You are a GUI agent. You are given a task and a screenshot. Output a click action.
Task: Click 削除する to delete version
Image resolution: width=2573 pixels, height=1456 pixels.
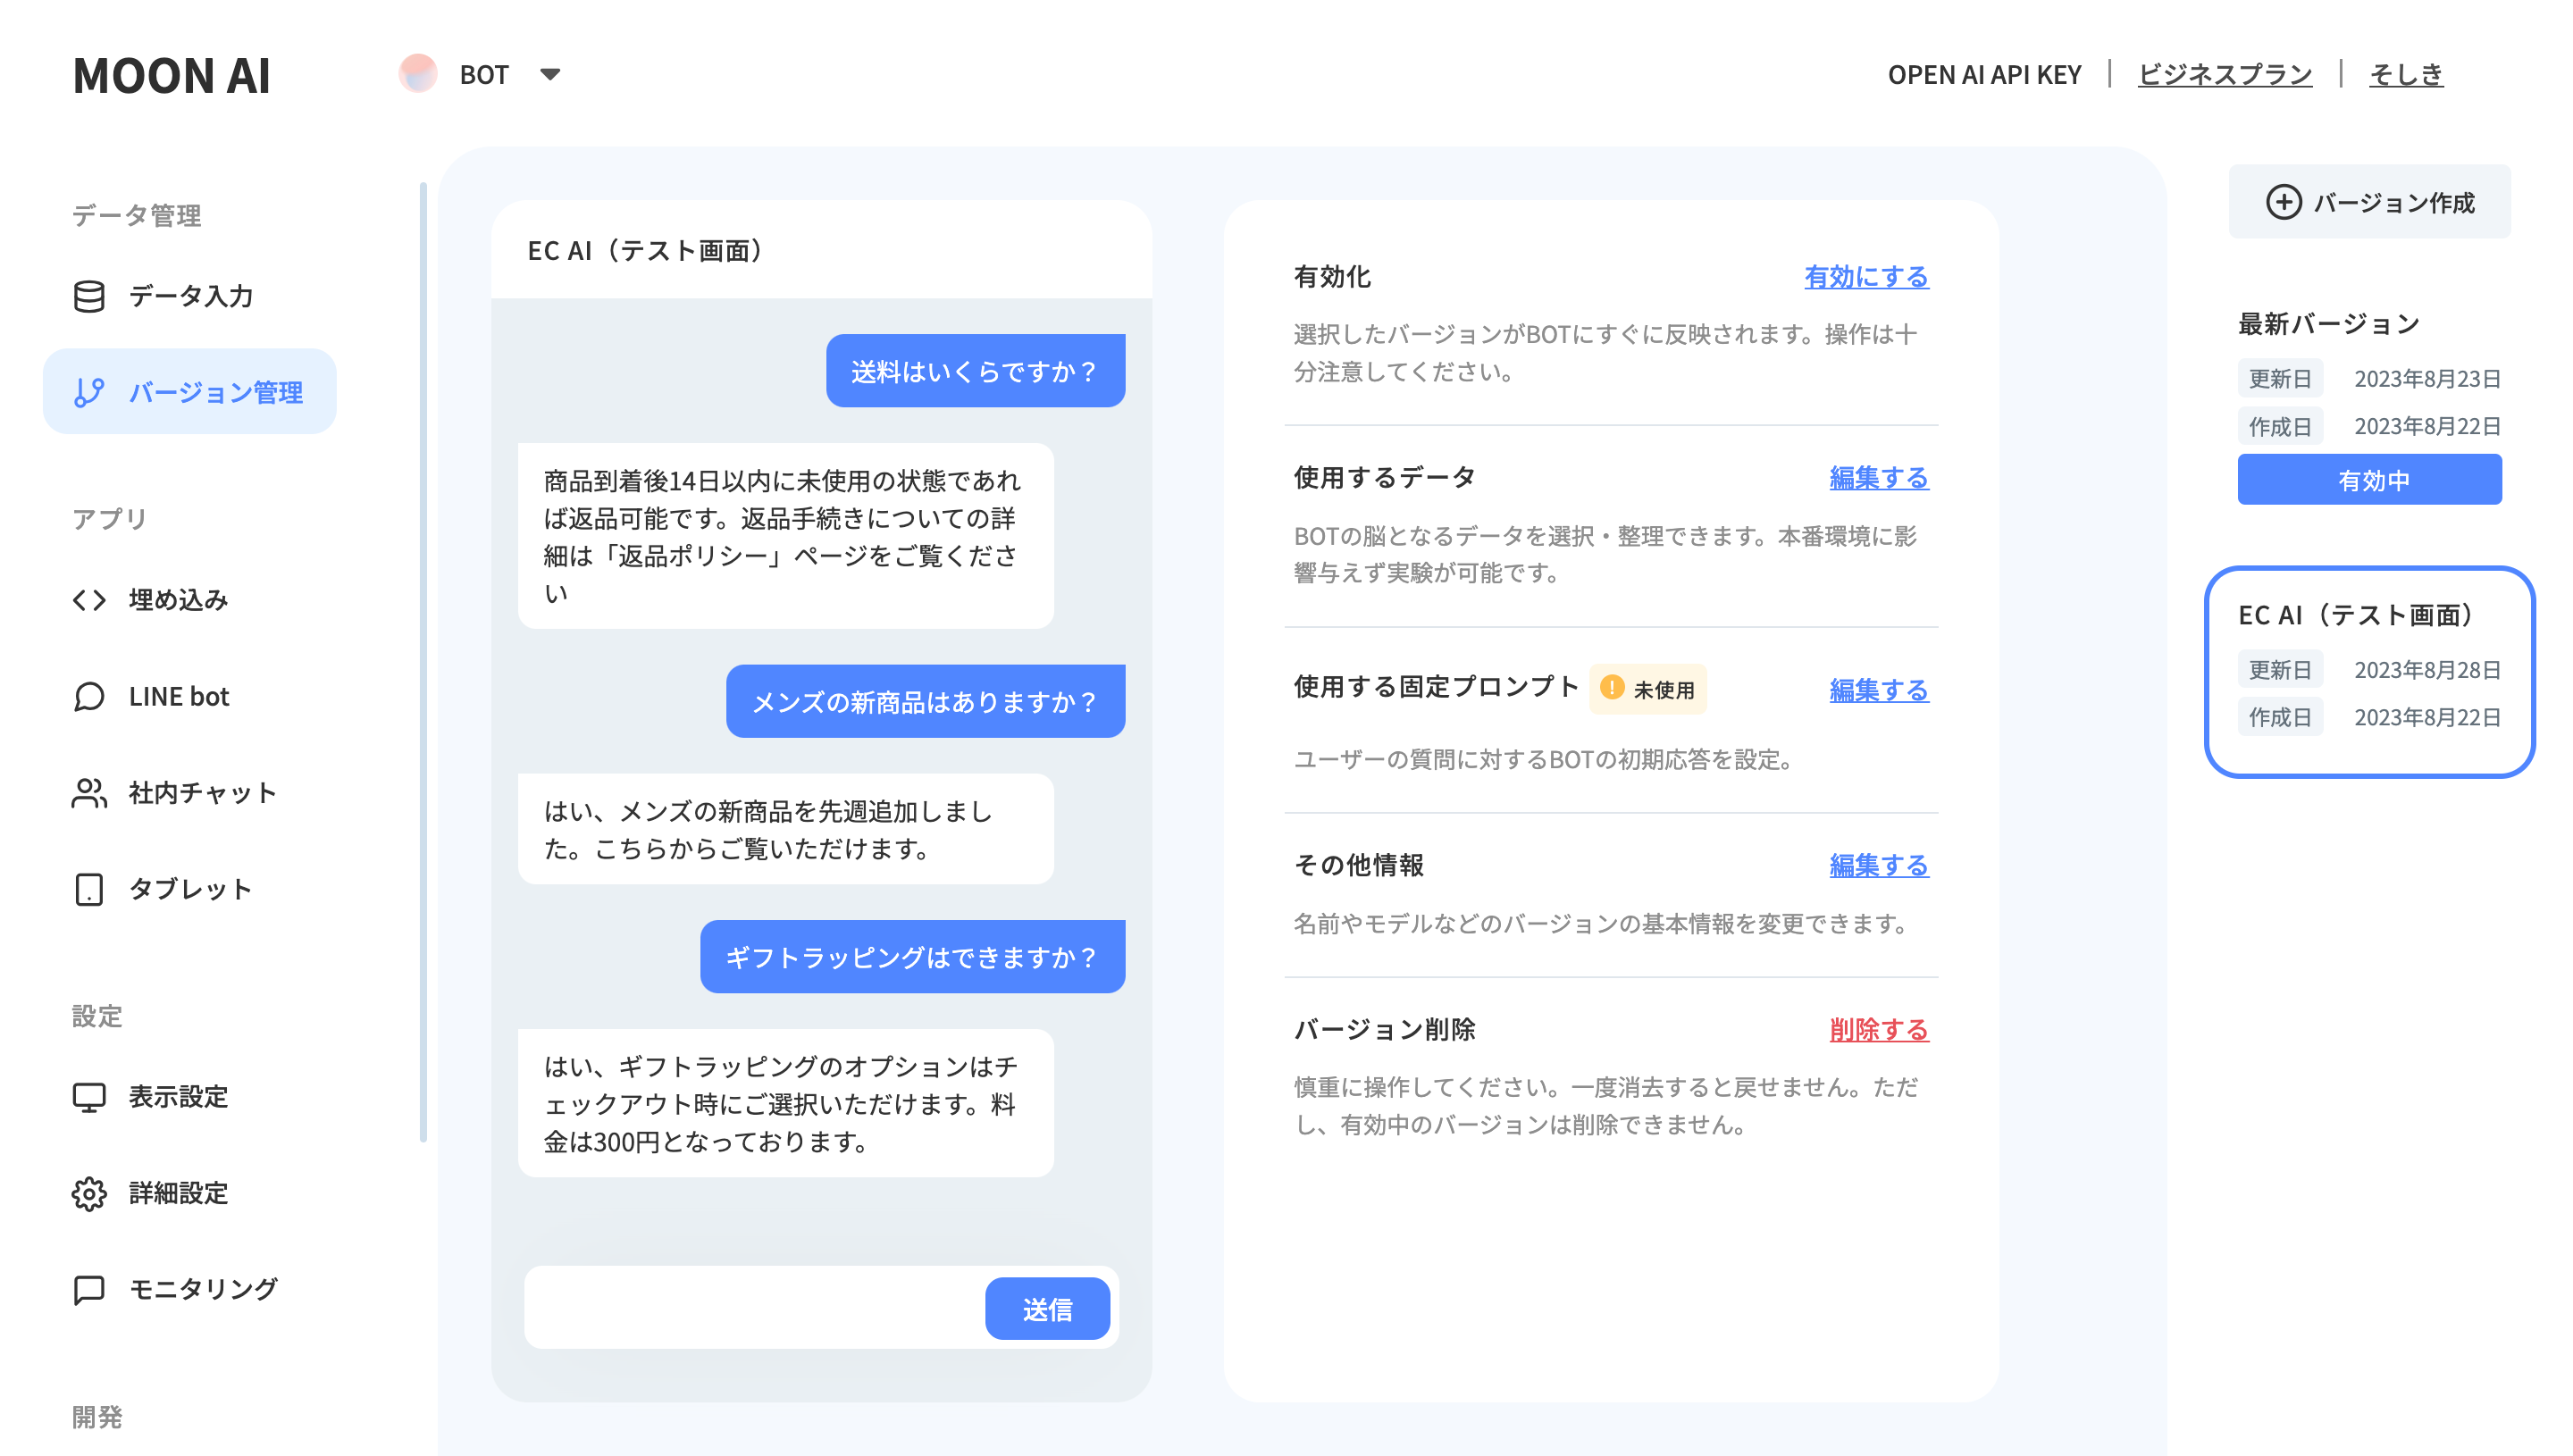(1878, 1030)
